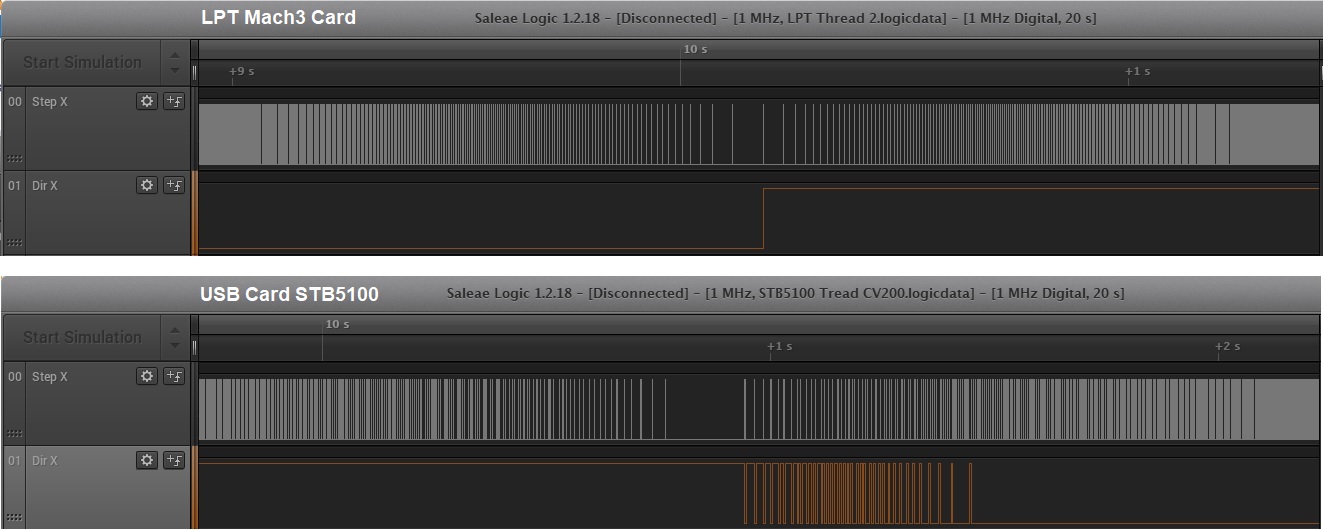Grab Step X channel drag handle in USB STB5100 capture
The height and width of the screenshot is (530, 1323).
click(x=14, y=433)
